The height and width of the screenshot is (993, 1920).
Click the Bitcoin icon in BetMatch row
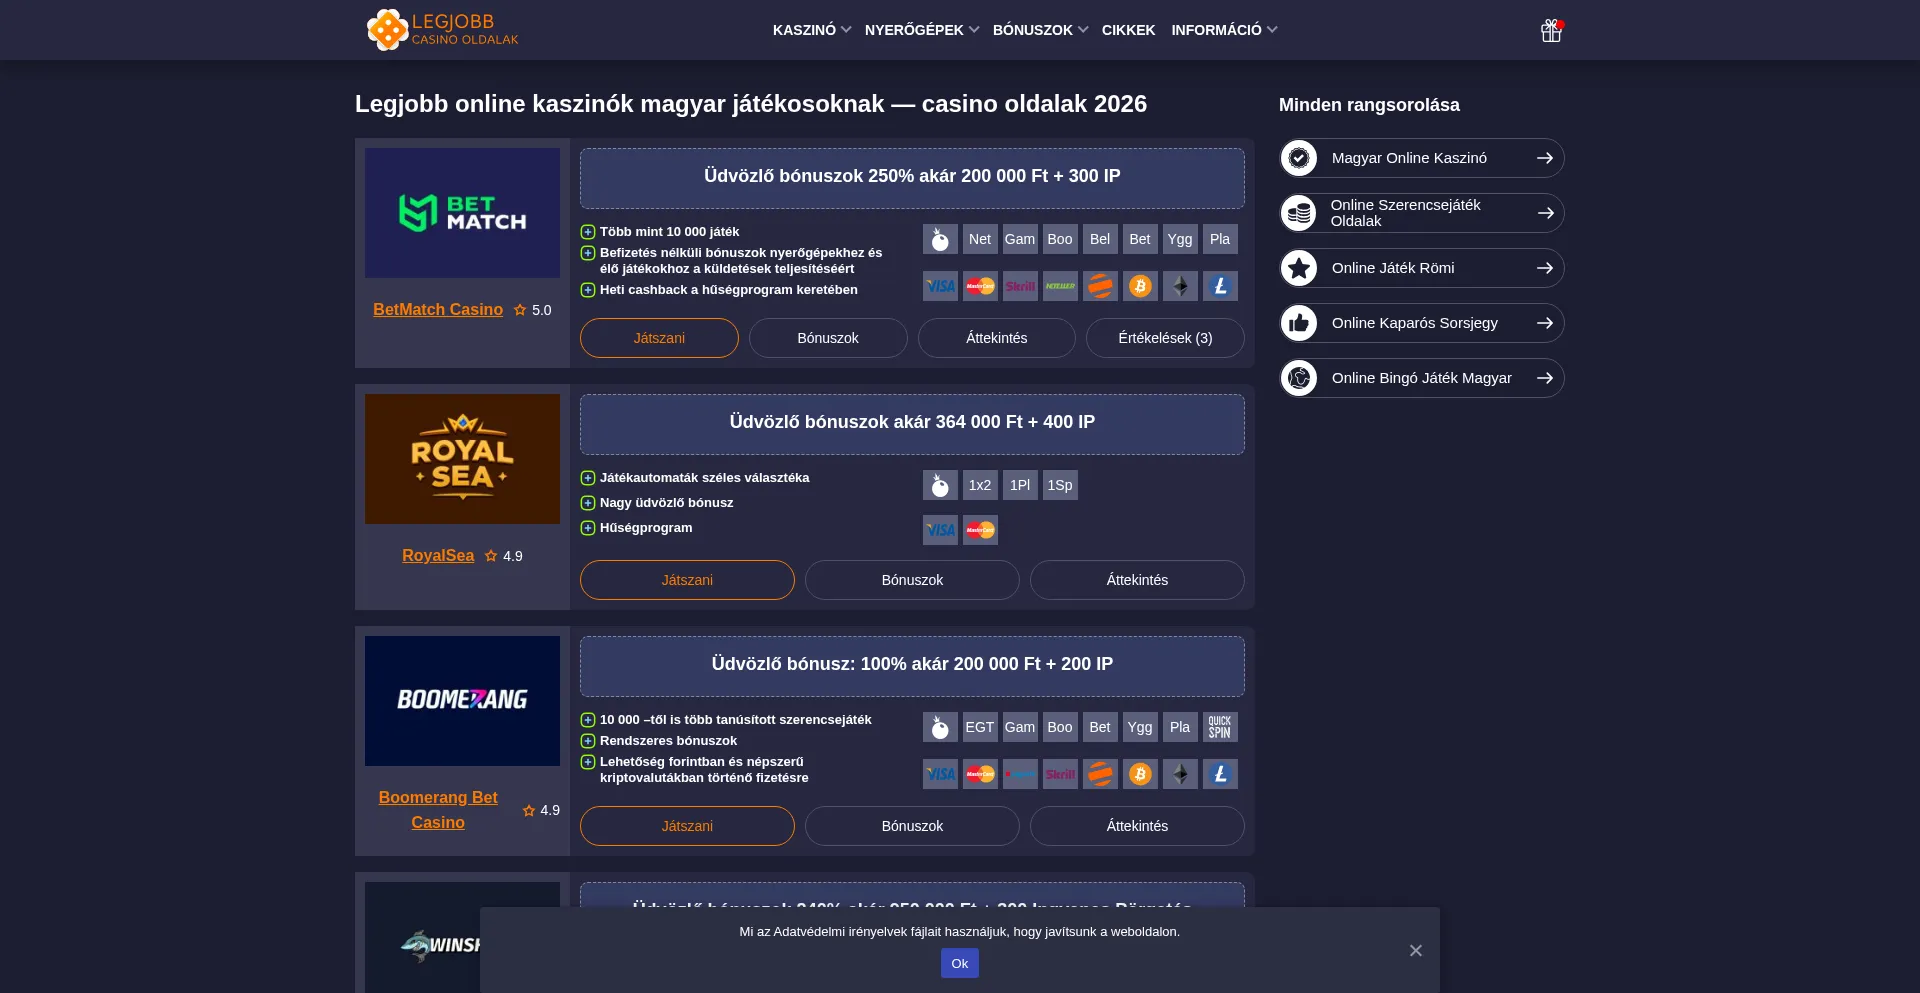(1140, 286)
